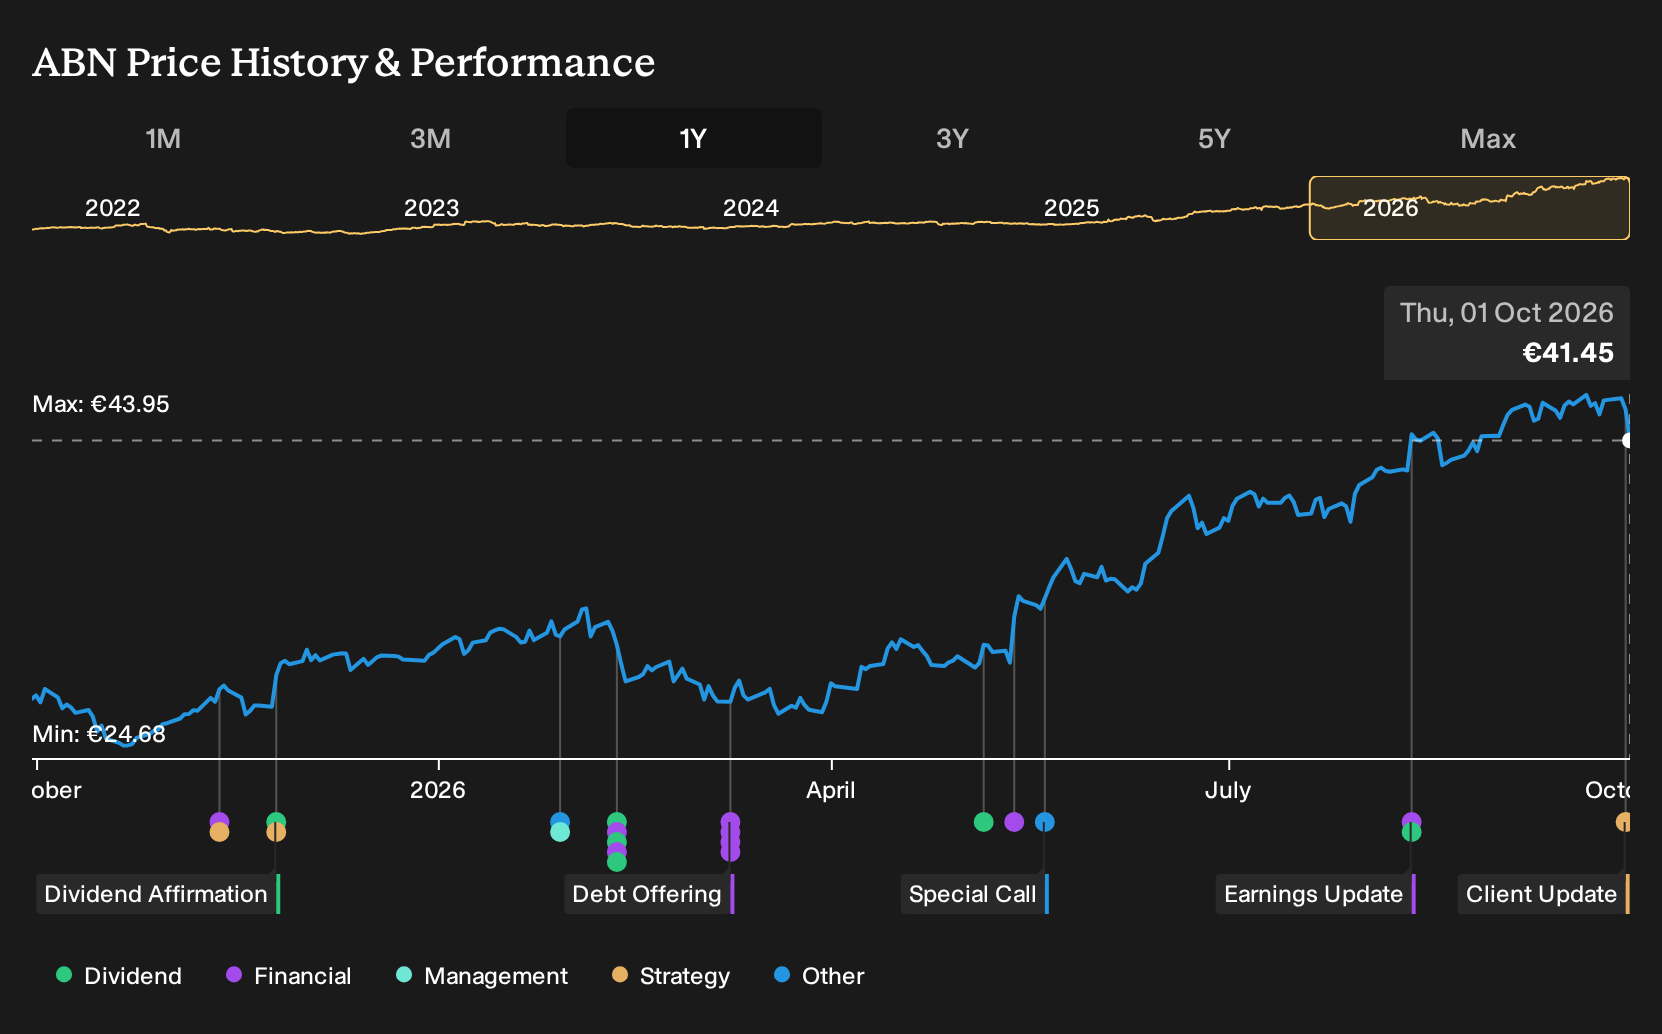Select the orange dot above Client Update
This screenshot has width=1662, height=1034.
(1624, 822)
